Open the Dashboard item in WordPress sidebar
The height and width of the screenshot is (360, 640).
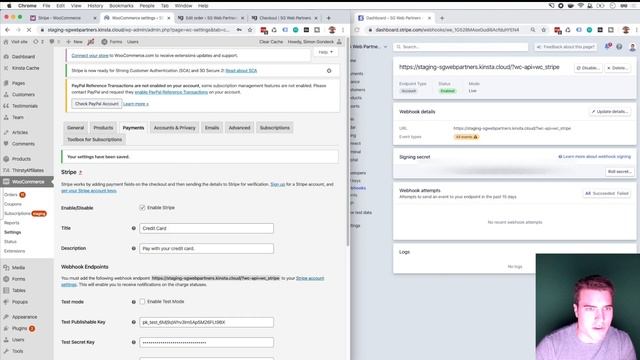click(23, 57)
